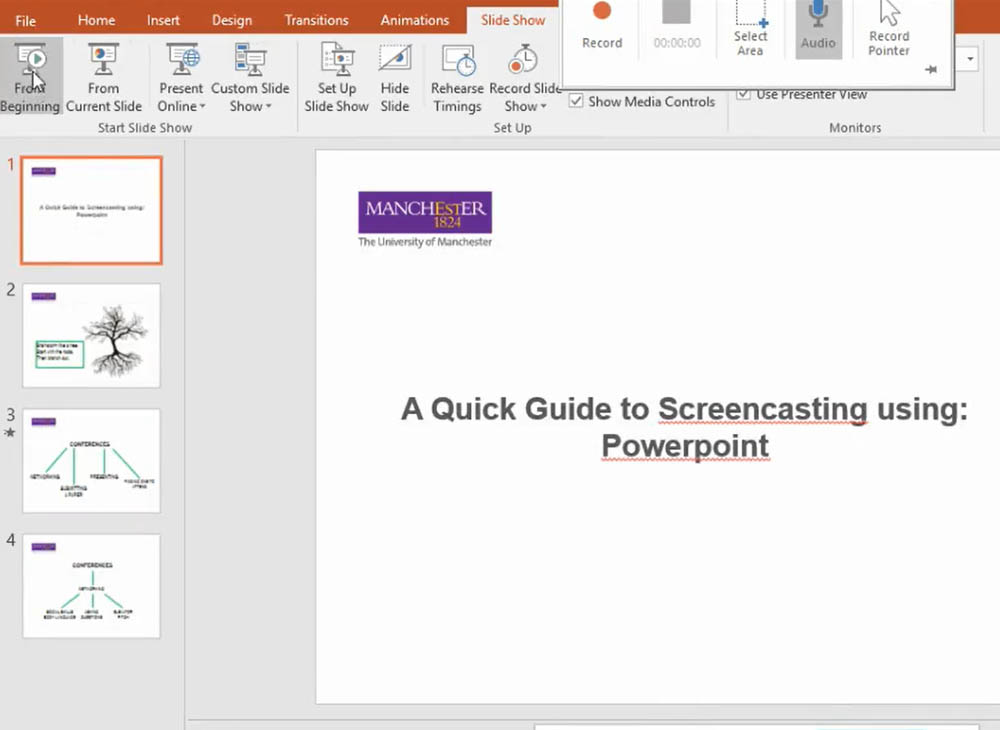The image size is (1000, 730).
Task: Click the animation star beside slide 3
Action: pyautogui.click(x=10, y=433)
